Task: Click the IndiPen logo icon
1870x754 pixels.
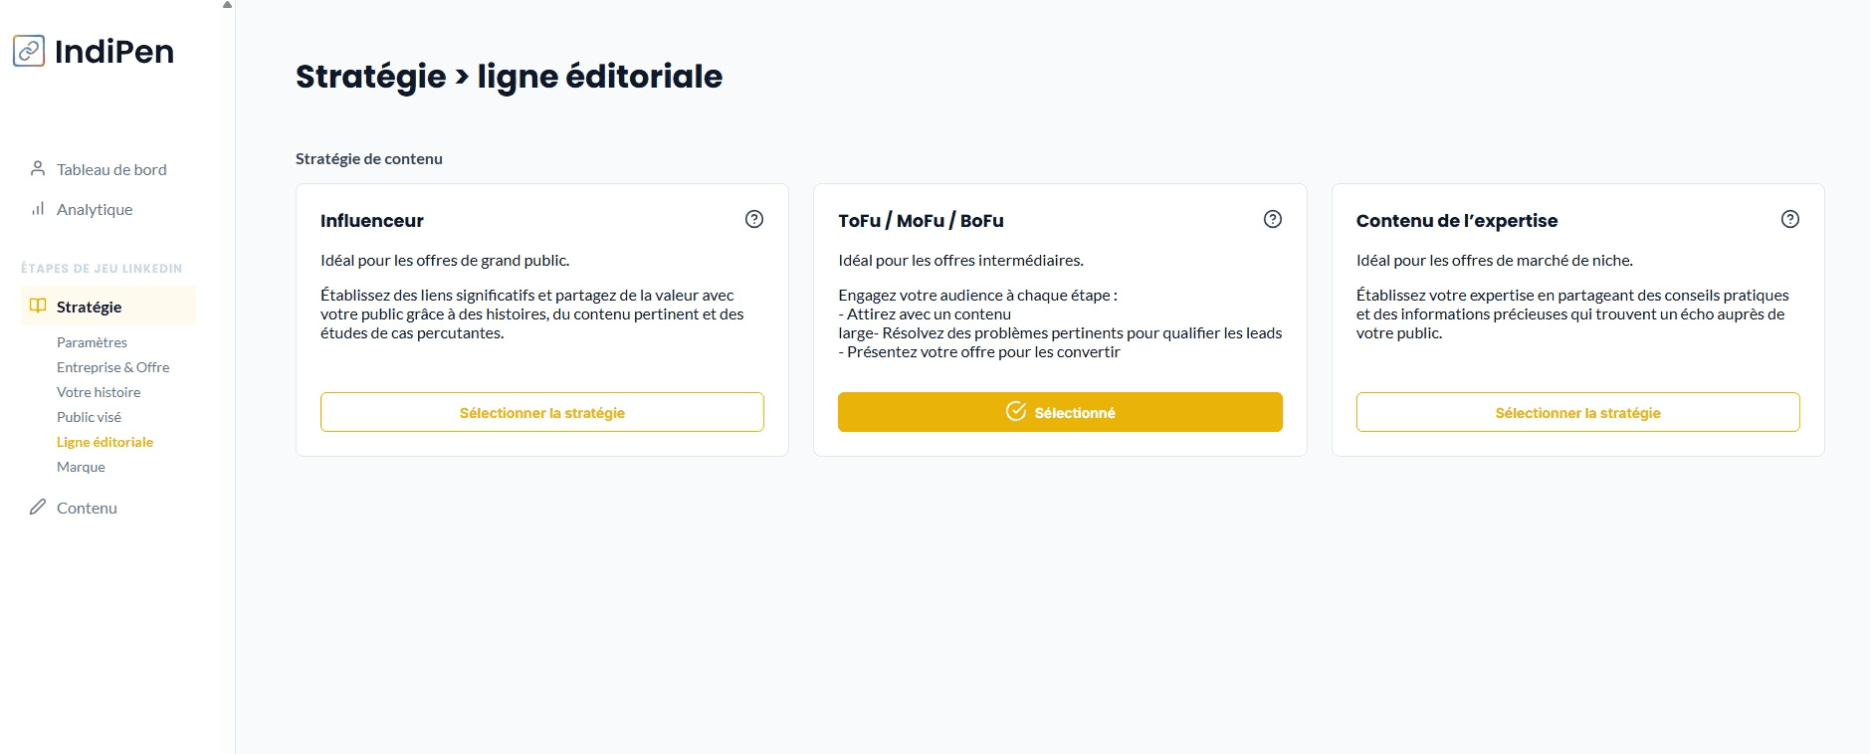Action: [x=29, y=51]
